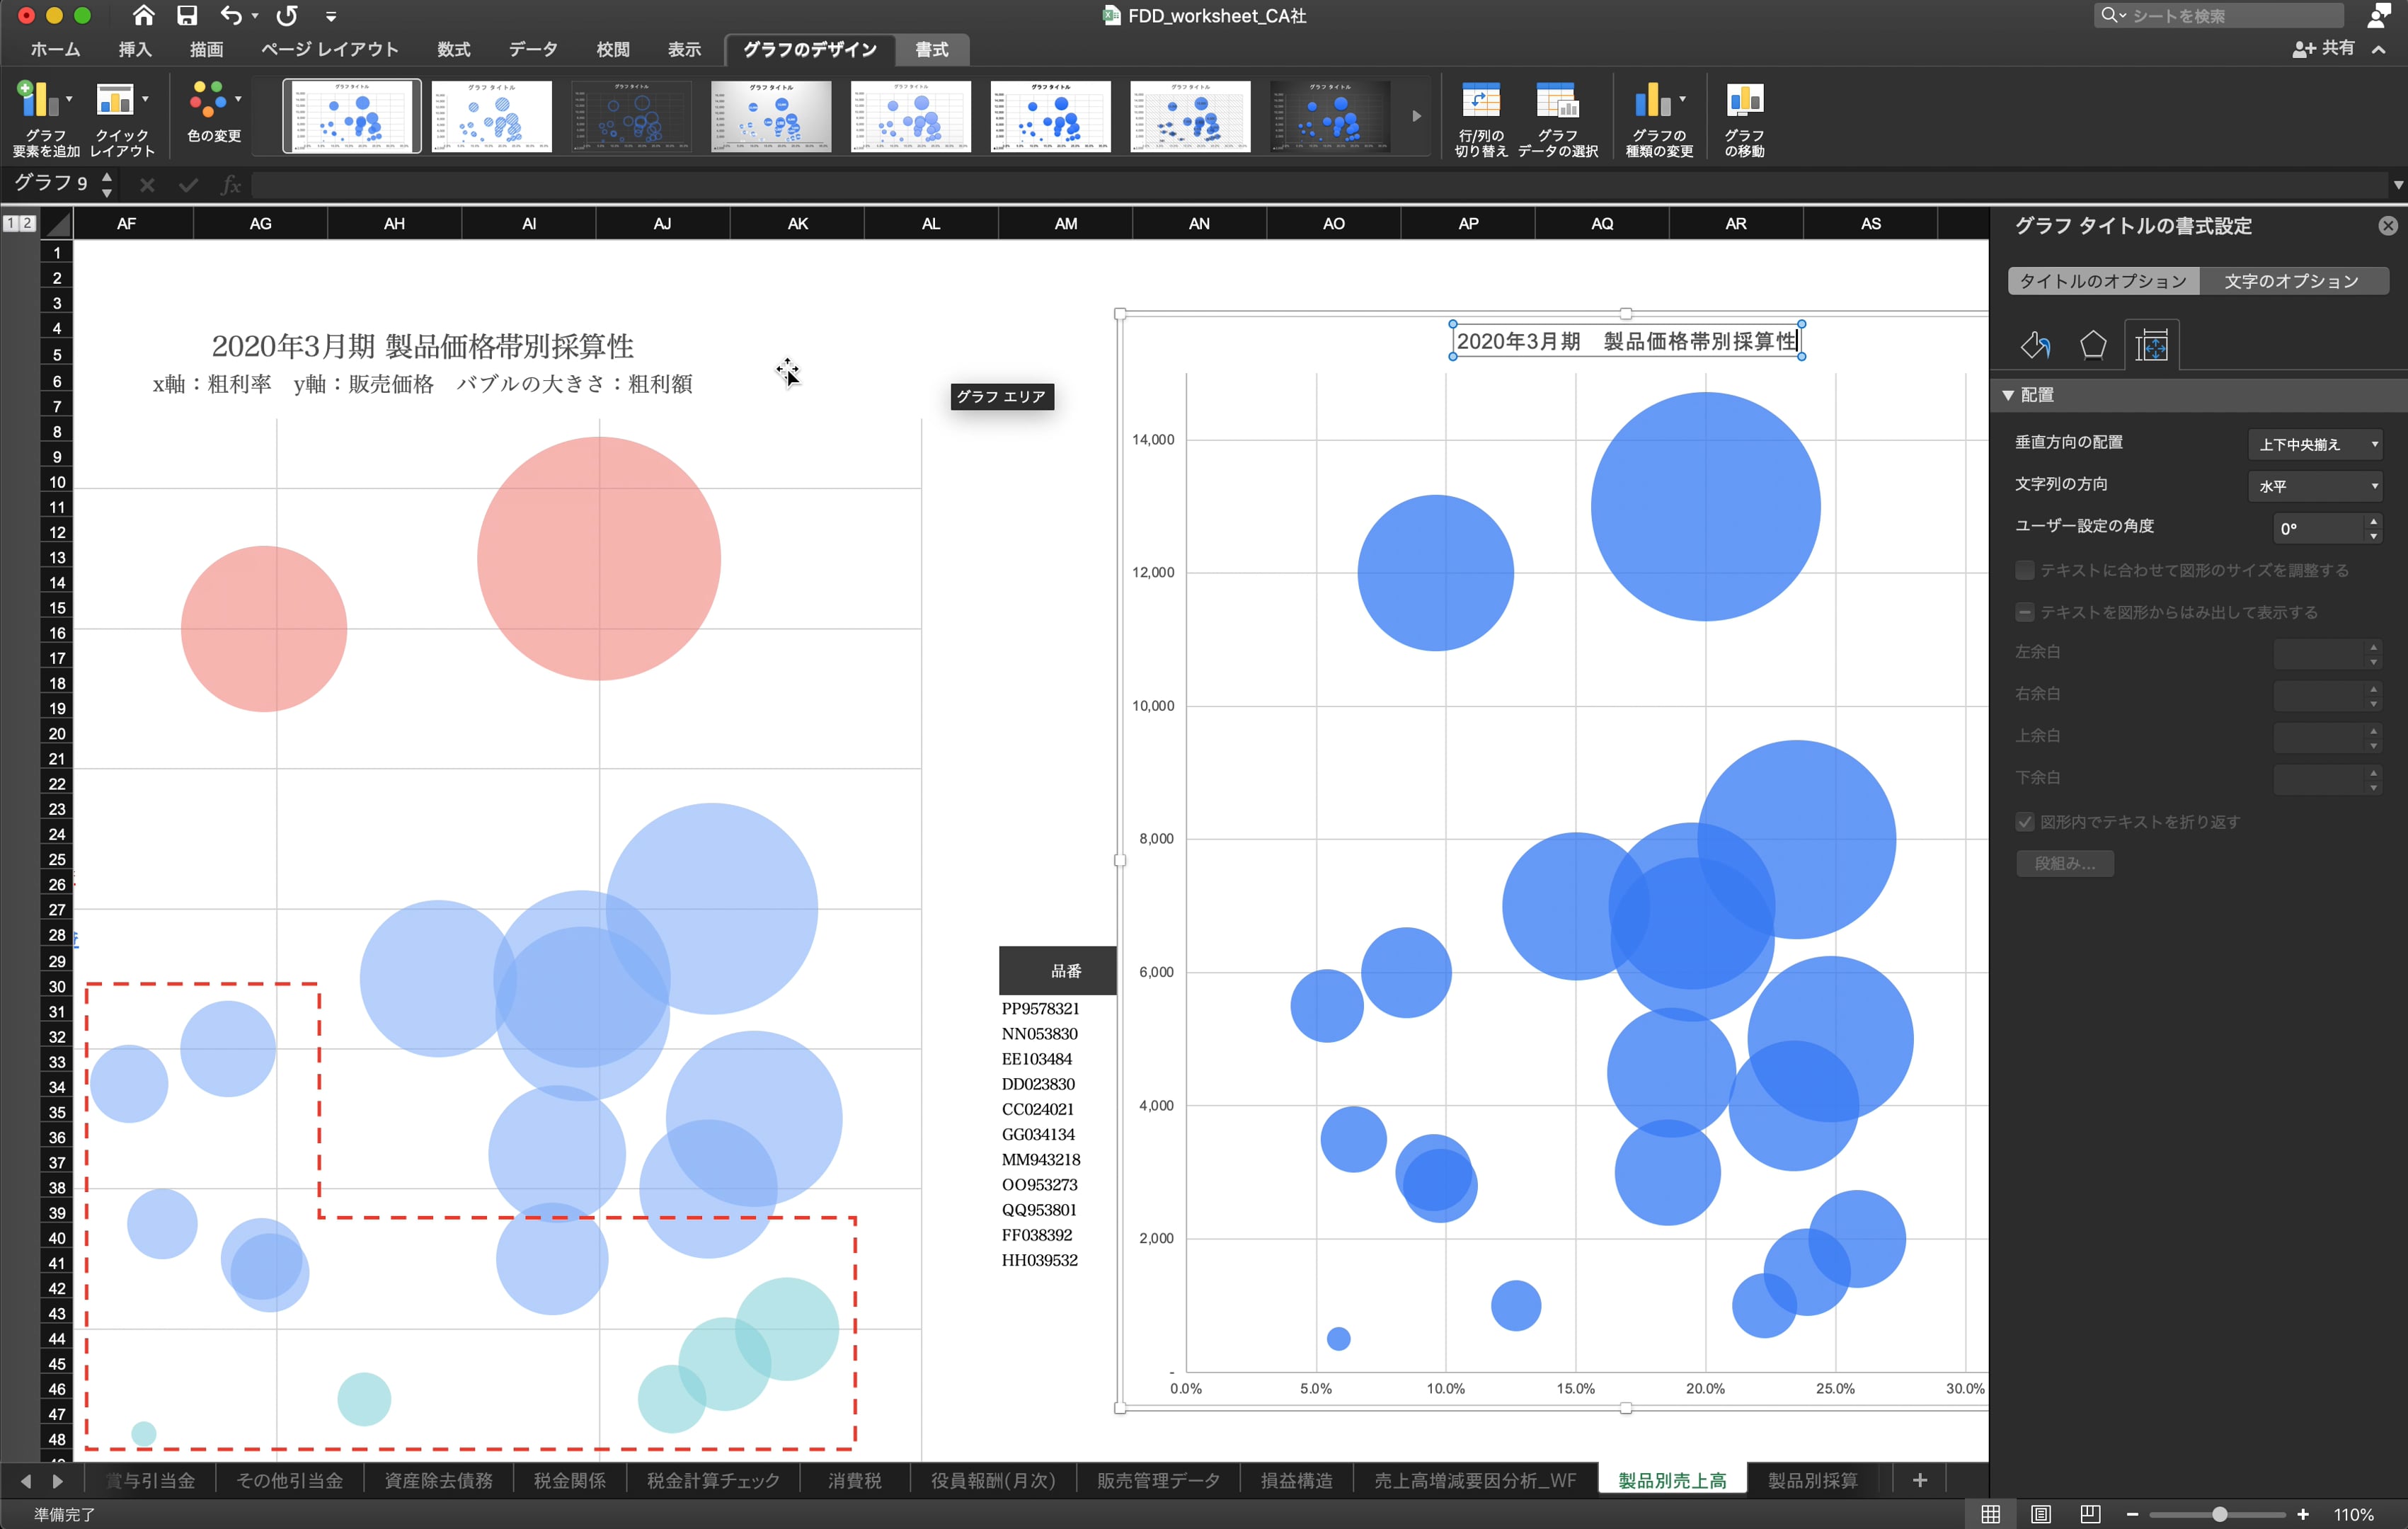
Task: Click the Fill & Line paint bucket icon
Action: pos(2035,345)
